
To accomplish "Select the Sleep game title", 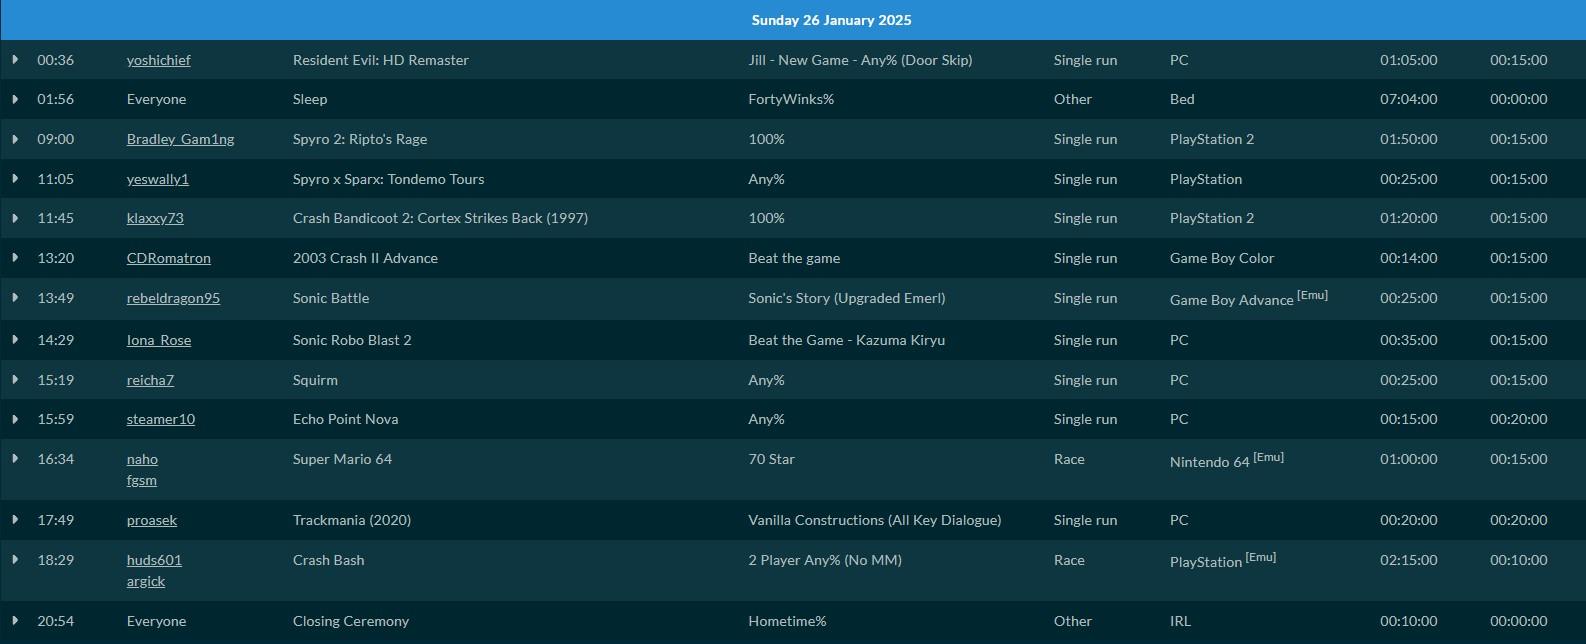I will point(310,99).
